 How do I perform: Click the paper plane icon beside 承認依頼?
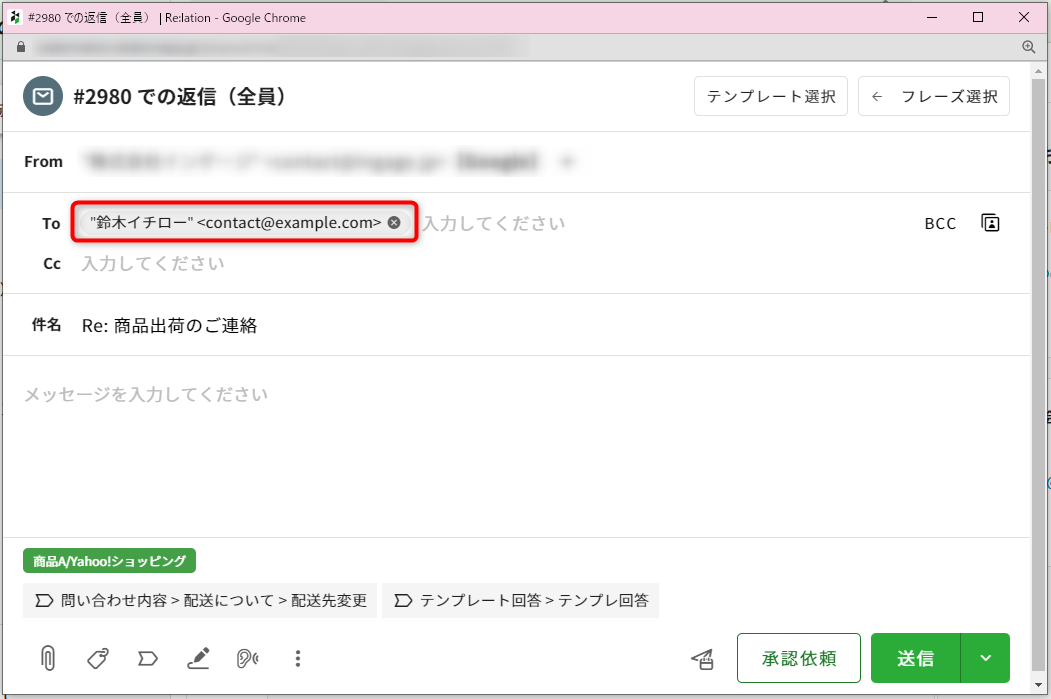pos(703,658)
